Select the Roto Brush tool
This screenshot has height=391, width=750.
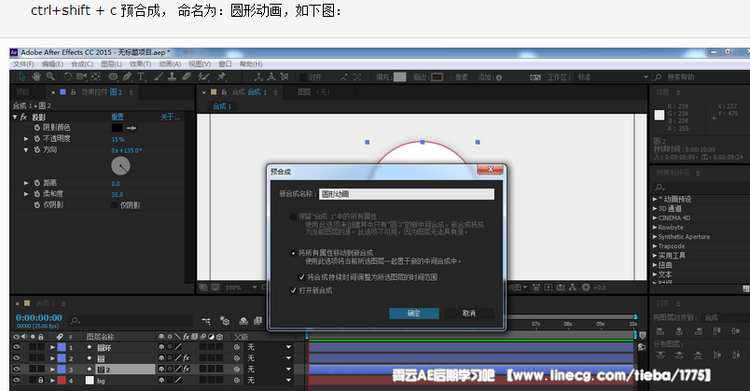(x=204, y=77)
